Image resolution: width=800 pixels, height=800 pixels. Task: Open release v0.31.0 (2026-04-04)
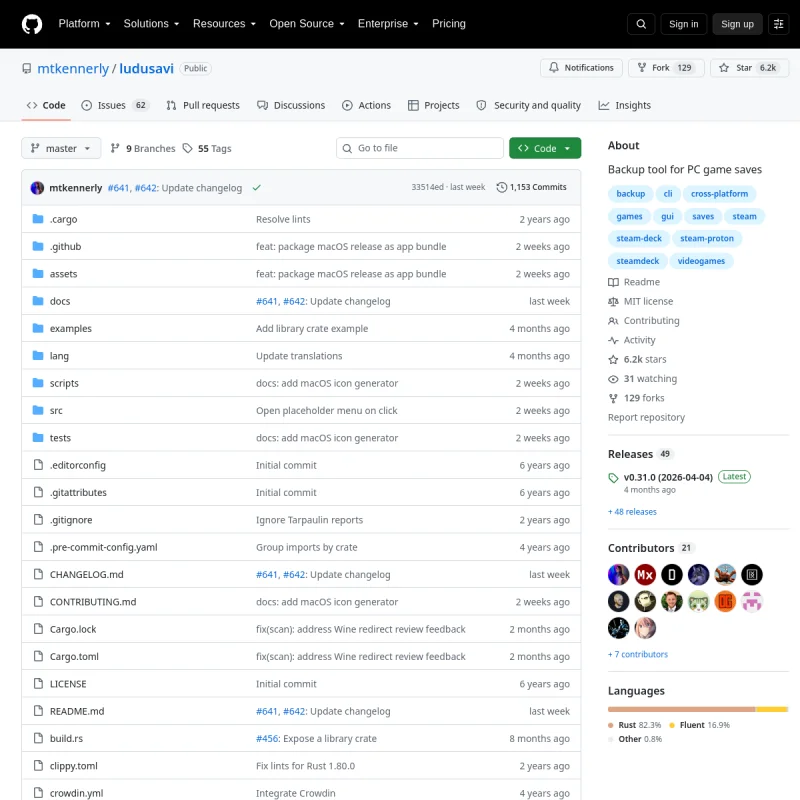(668, 478)
